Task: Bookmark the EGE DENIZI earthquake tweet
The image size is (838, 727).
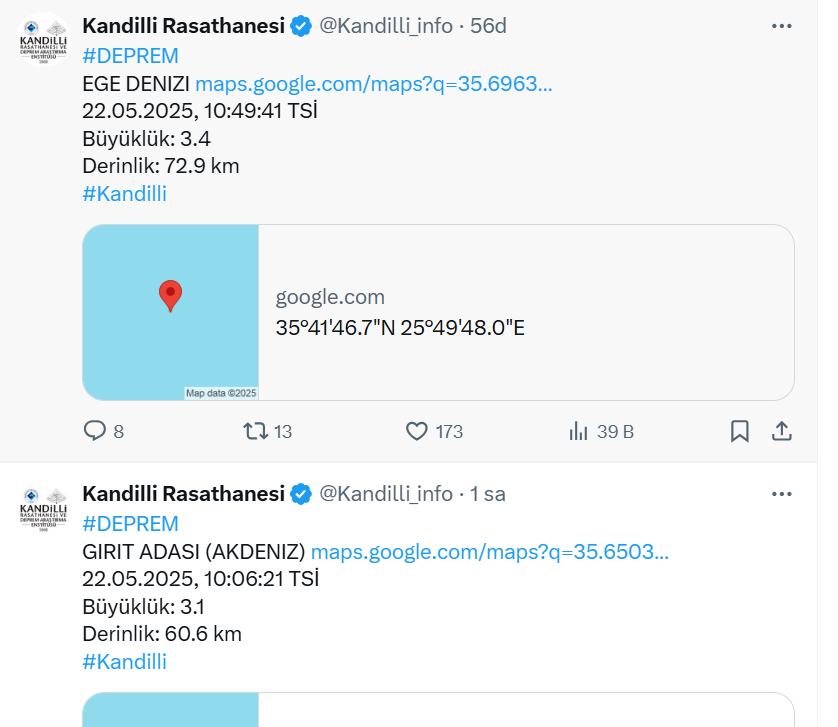Action: [x=739, y=431]
